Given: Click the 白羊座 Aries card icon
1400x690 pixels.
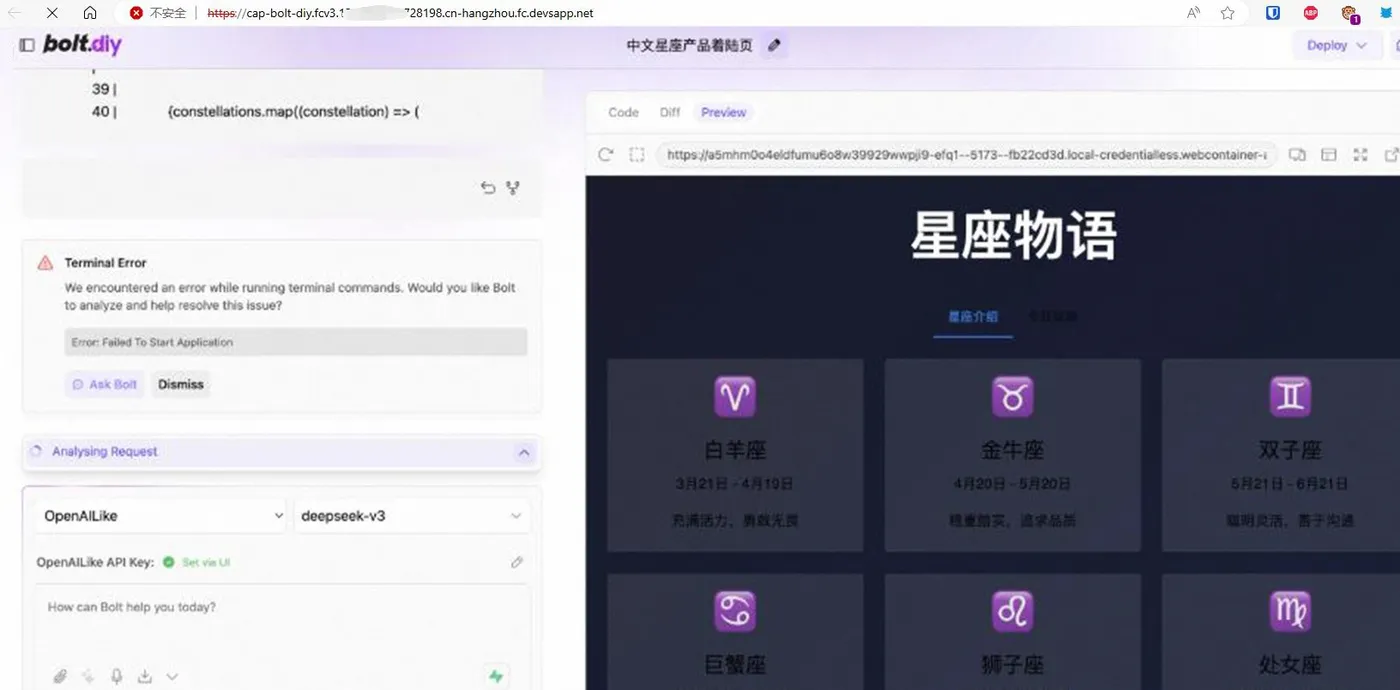Looking at the screenshot, I should pos(735,397).
